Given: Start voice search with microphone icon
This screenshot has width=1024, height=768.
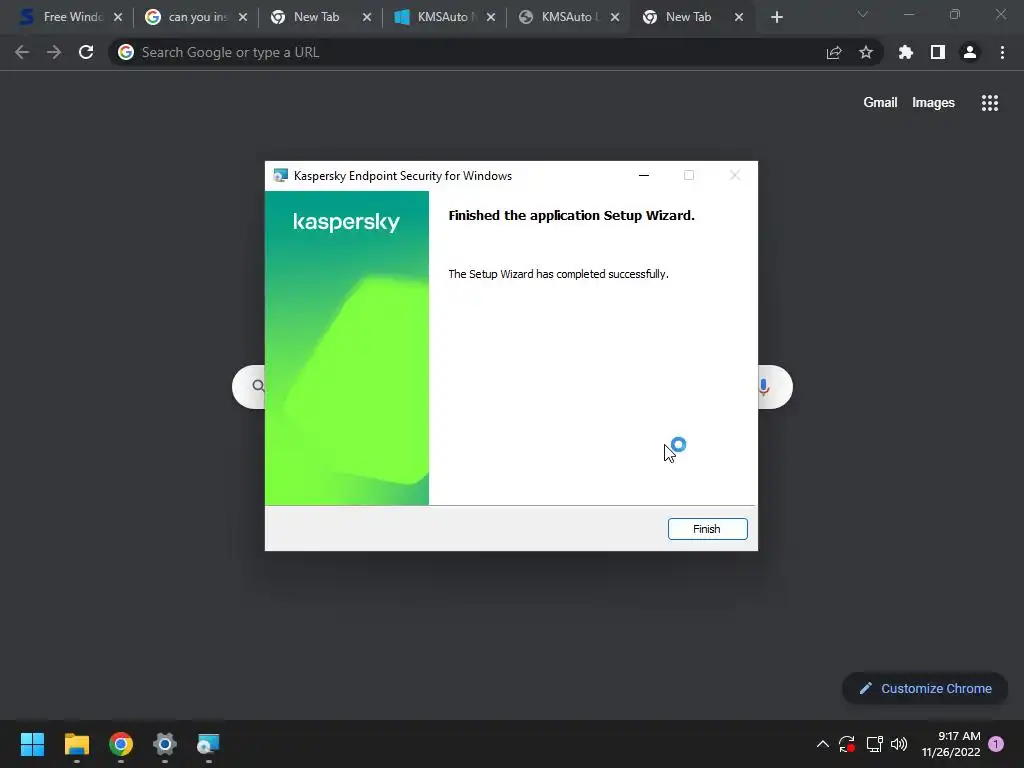Looking at the screenshot, I should (763, 387).
